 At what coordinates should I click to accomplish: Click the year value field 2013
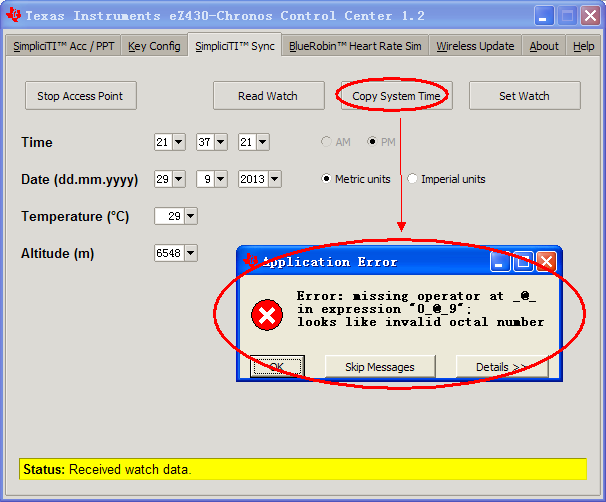[253, 179]
